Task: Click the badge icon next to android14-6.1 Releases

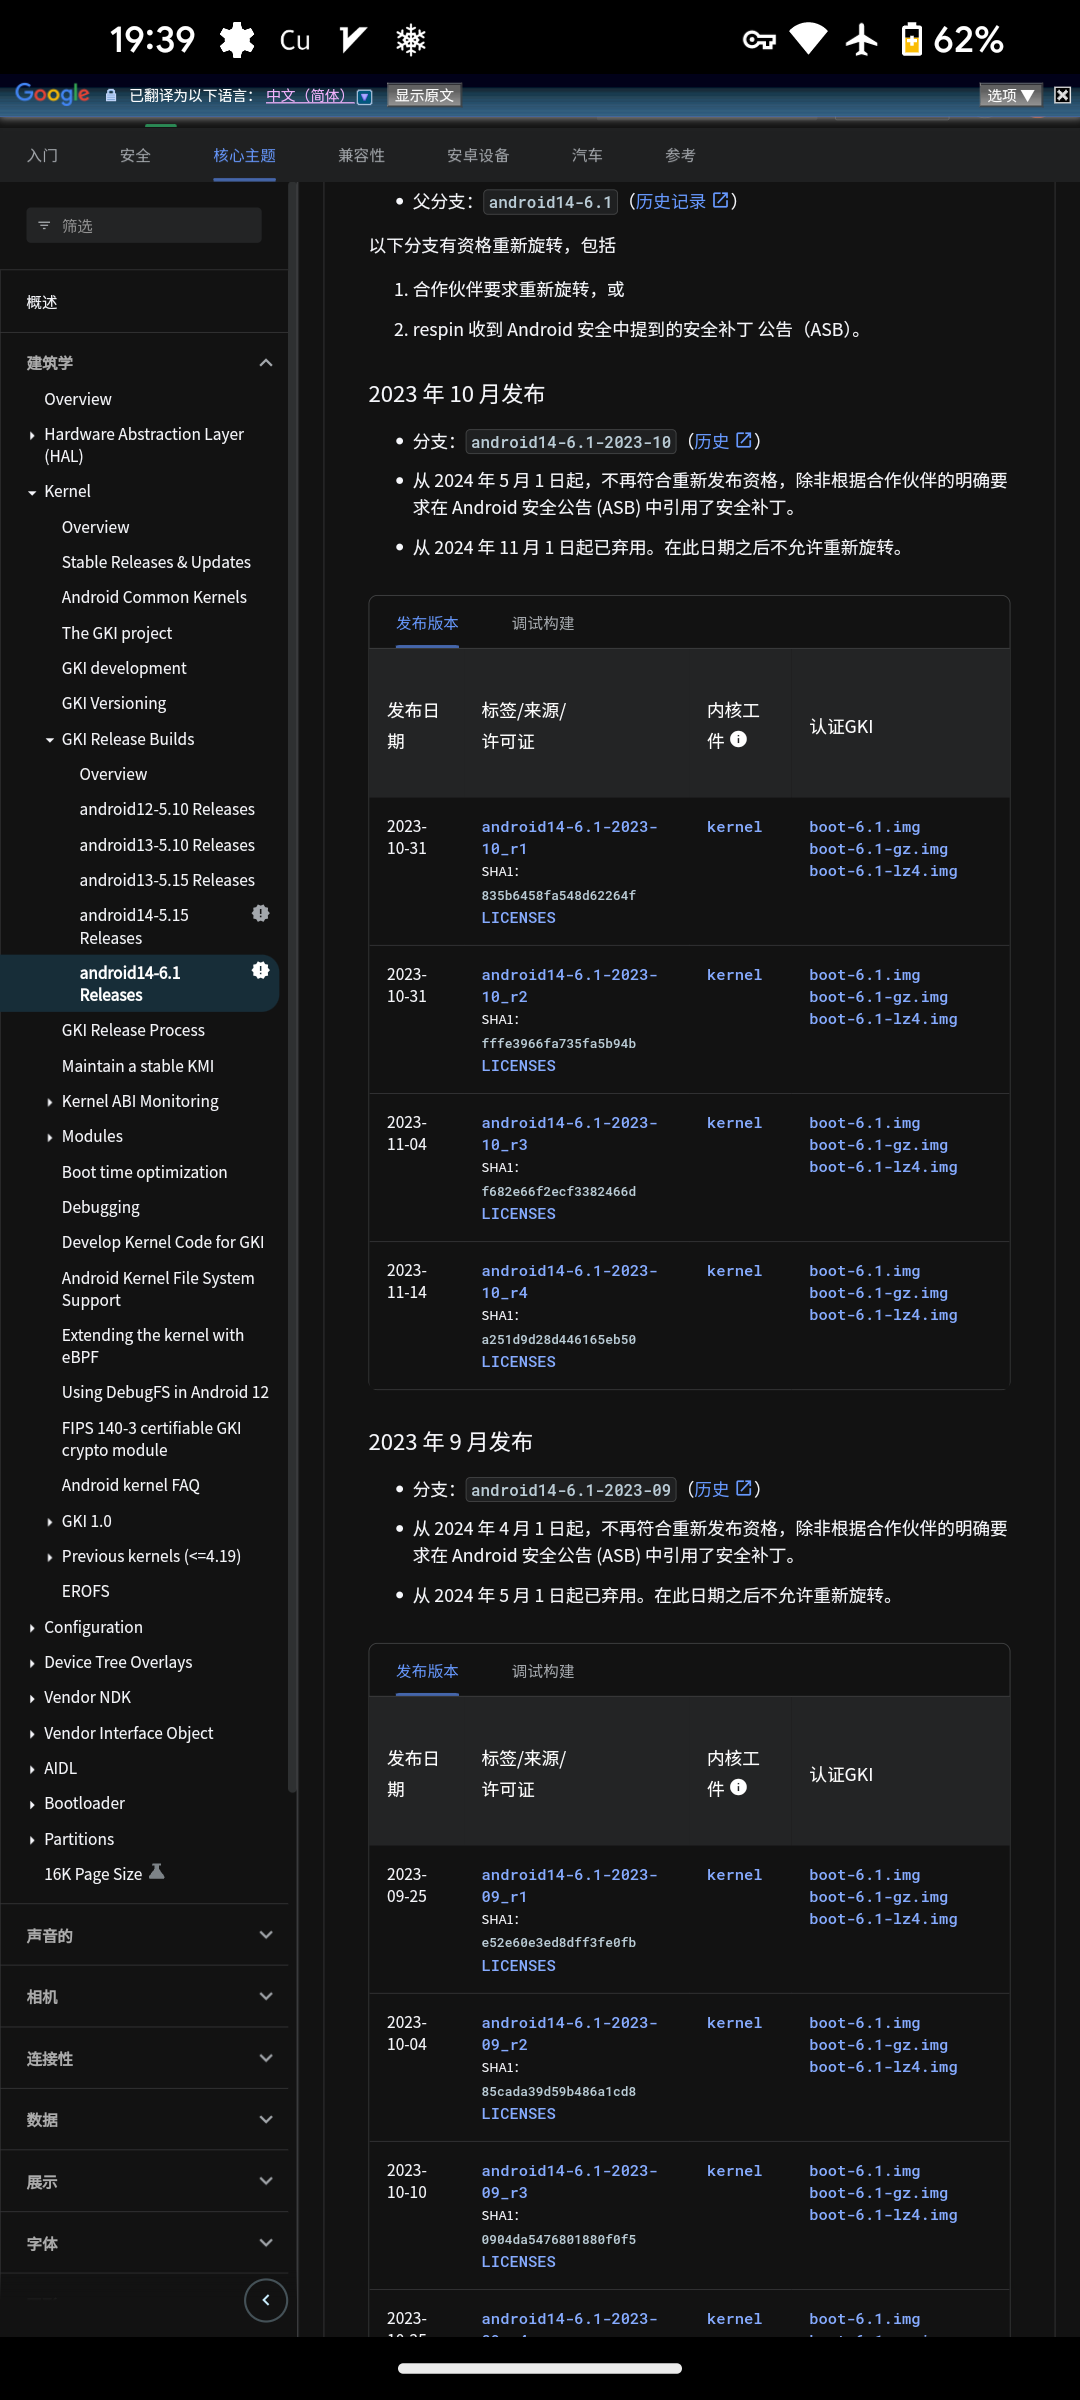Action: pos(260,971)
